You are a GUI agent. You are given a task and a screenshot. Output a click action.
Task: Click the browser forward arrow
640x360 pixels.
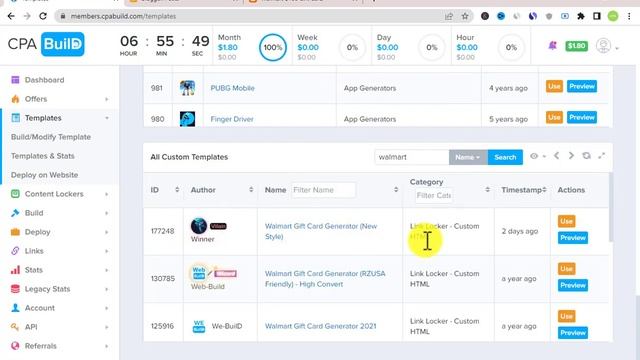pyautogui.click(x=27, y=16)
